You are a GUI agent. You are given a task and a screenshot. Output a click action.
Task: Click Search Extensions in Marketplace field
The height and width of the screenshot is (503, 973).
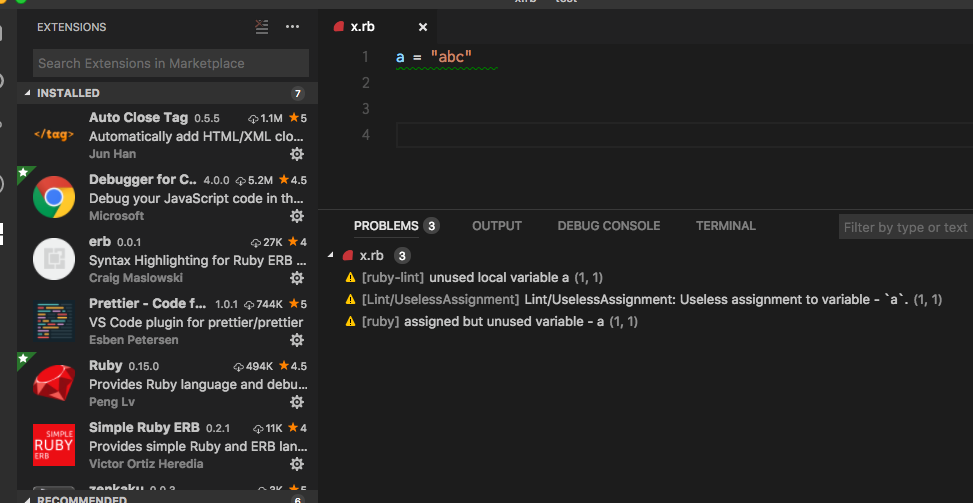(x=171, y=63)
